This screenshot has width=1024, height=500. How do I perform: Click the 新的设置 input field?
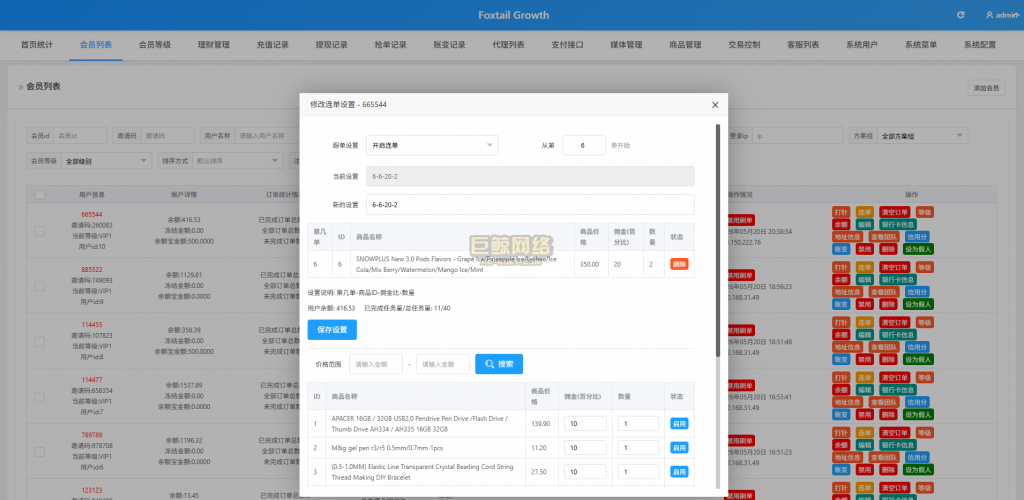click(x=530, y=204)
